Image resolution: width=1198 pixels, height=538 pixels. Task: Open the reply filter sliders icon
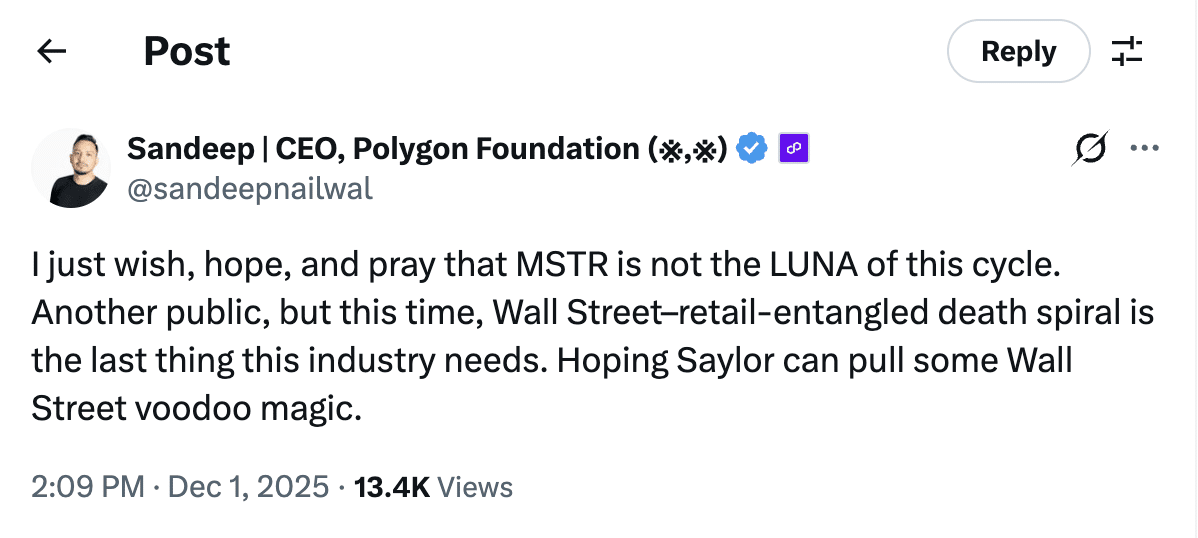[x=1127, y=51]
